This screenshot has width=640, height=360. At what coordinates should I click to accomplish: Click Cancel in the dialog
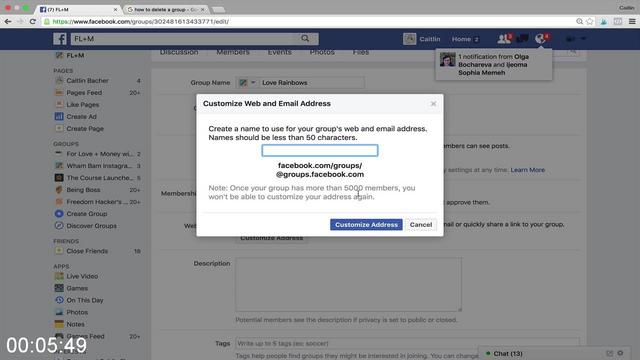(421, 224)
